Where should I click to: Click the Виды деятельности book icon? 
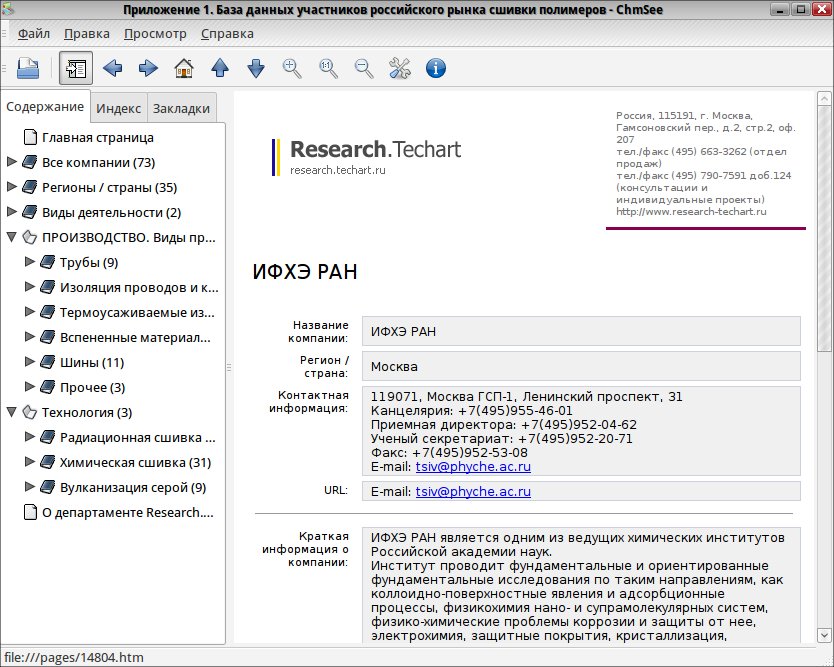29,212
